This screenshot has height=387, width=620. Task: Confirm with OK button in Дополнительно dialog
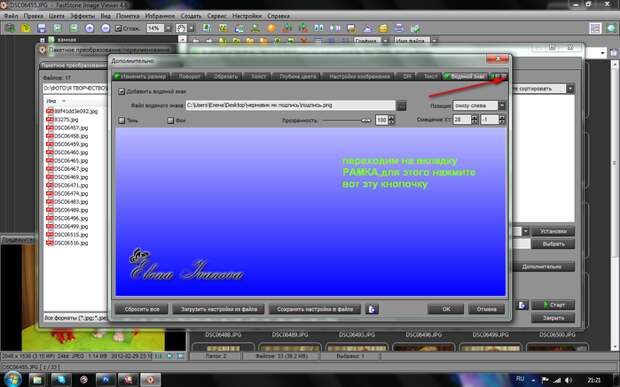coord(446,309)
